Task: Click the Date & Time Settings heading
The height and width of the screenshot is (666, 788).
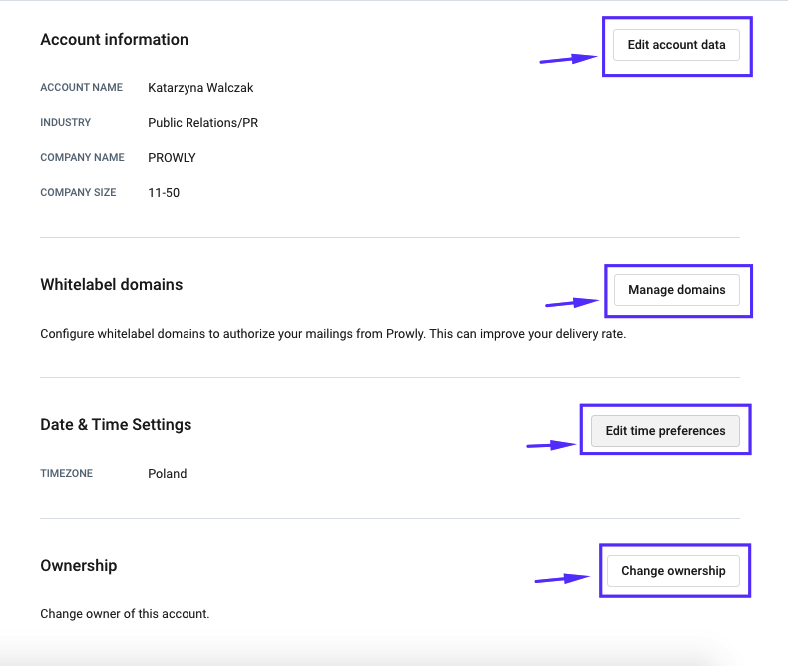Action: (116, 425)
